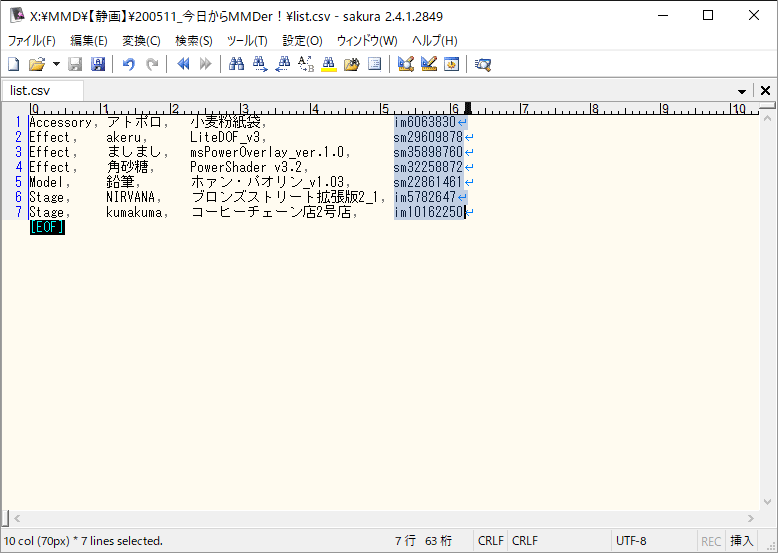778x553 pixels.
Task: Click the New file icon
Action: click(14, 64)
